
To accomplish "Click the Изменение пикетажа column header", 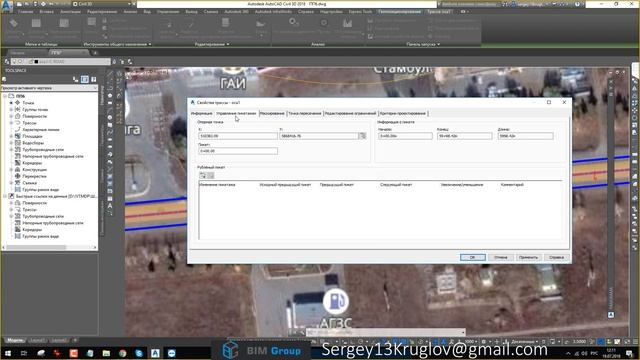I will 217,185.
